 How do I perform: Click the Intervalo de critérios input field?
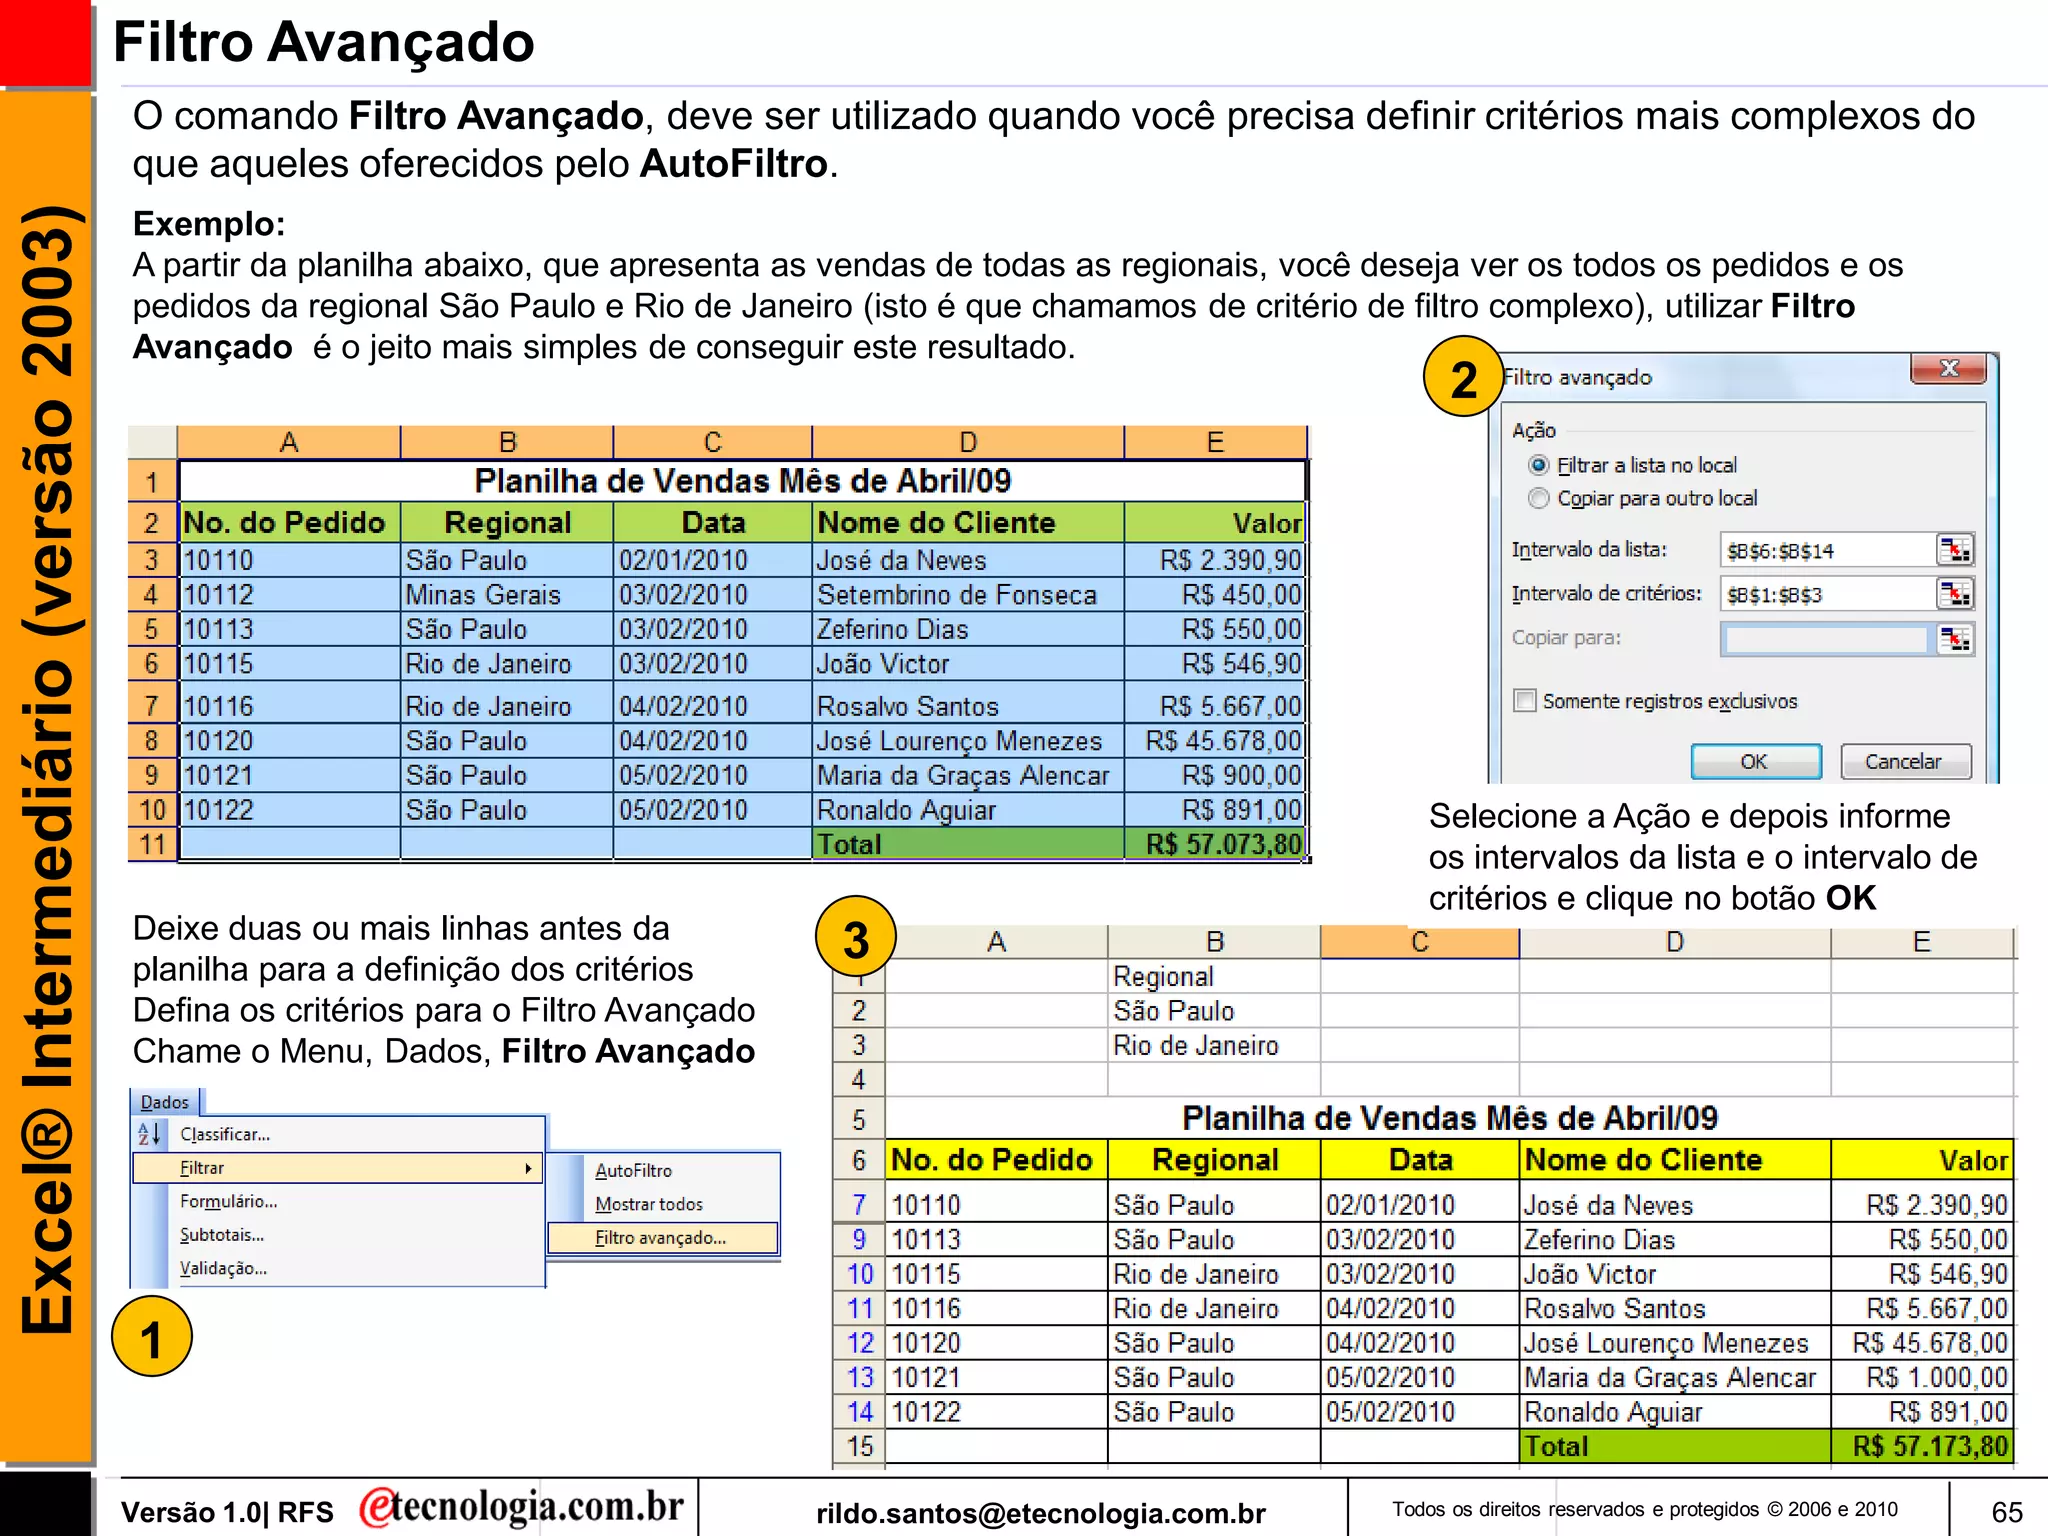[x=1828, y=594]
